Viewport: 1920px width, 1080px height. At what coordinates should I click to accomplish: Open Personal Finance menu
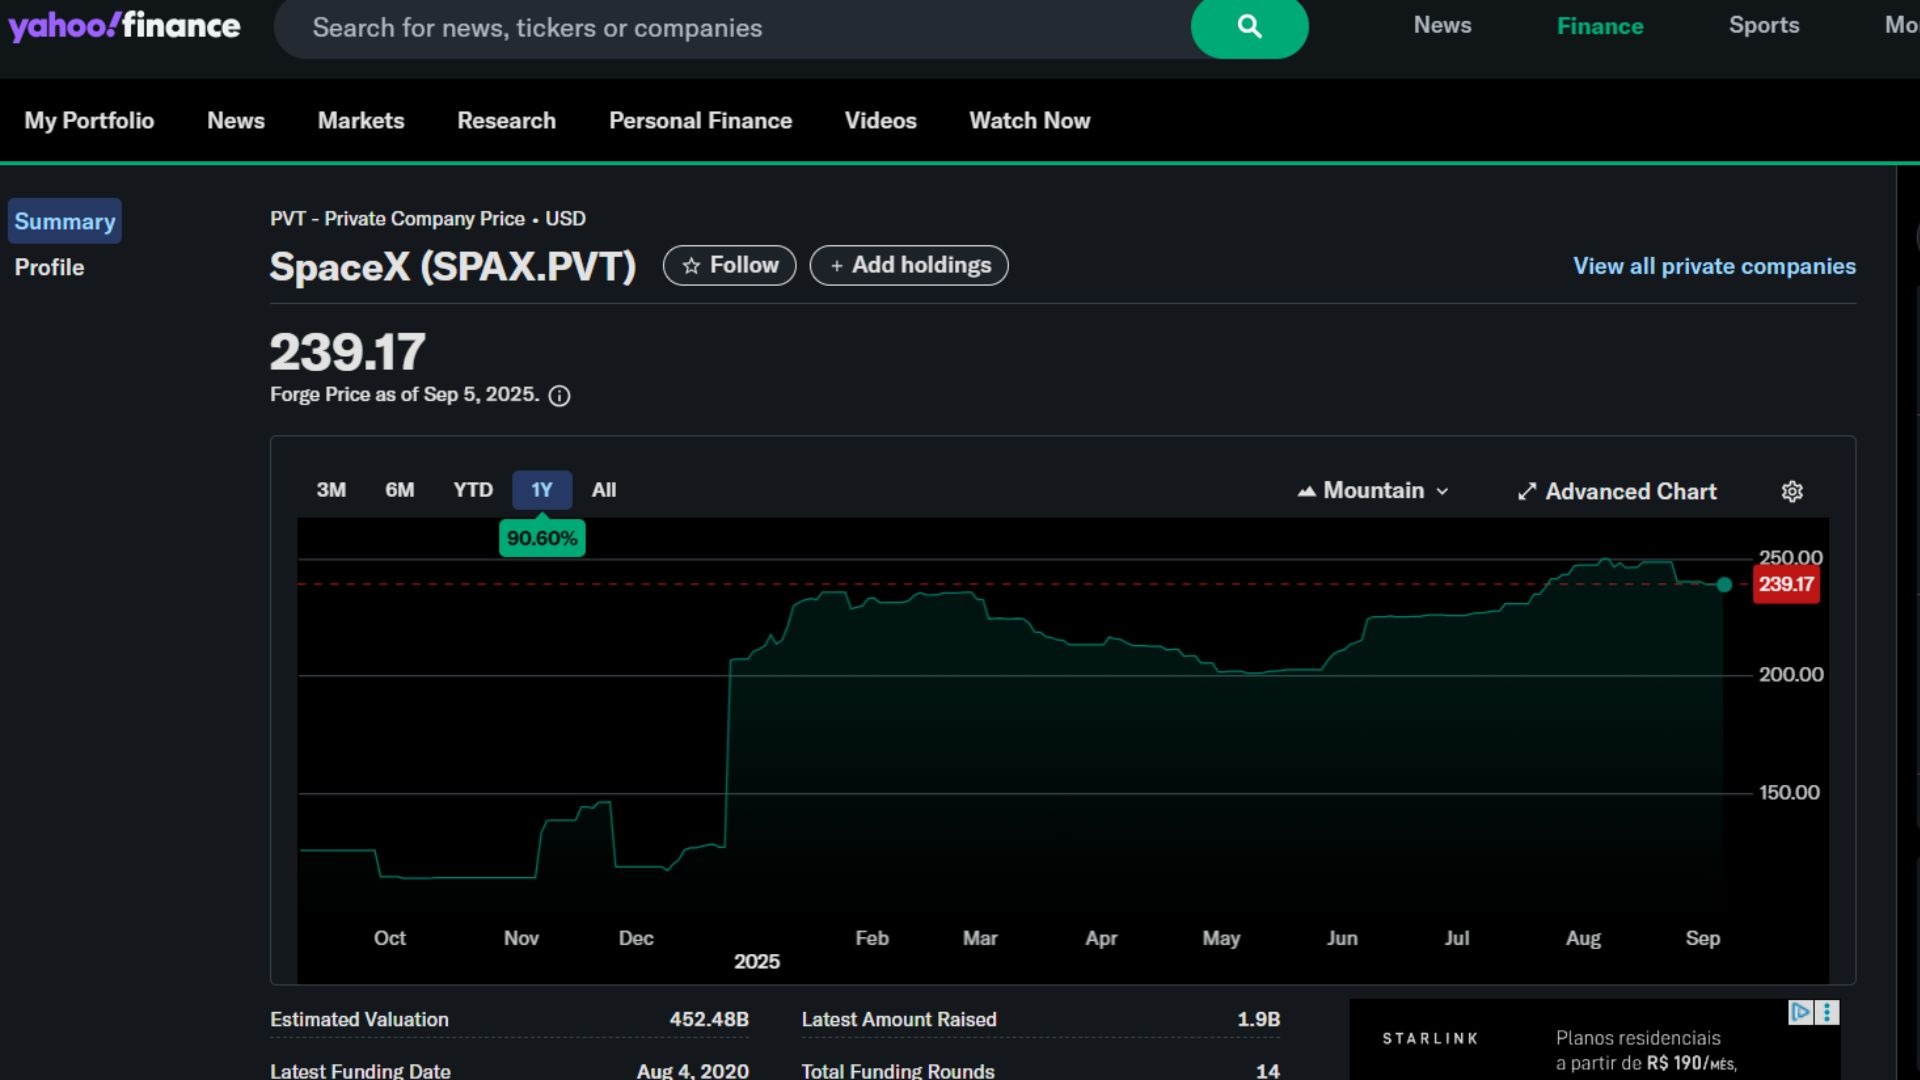coord(700,120)
